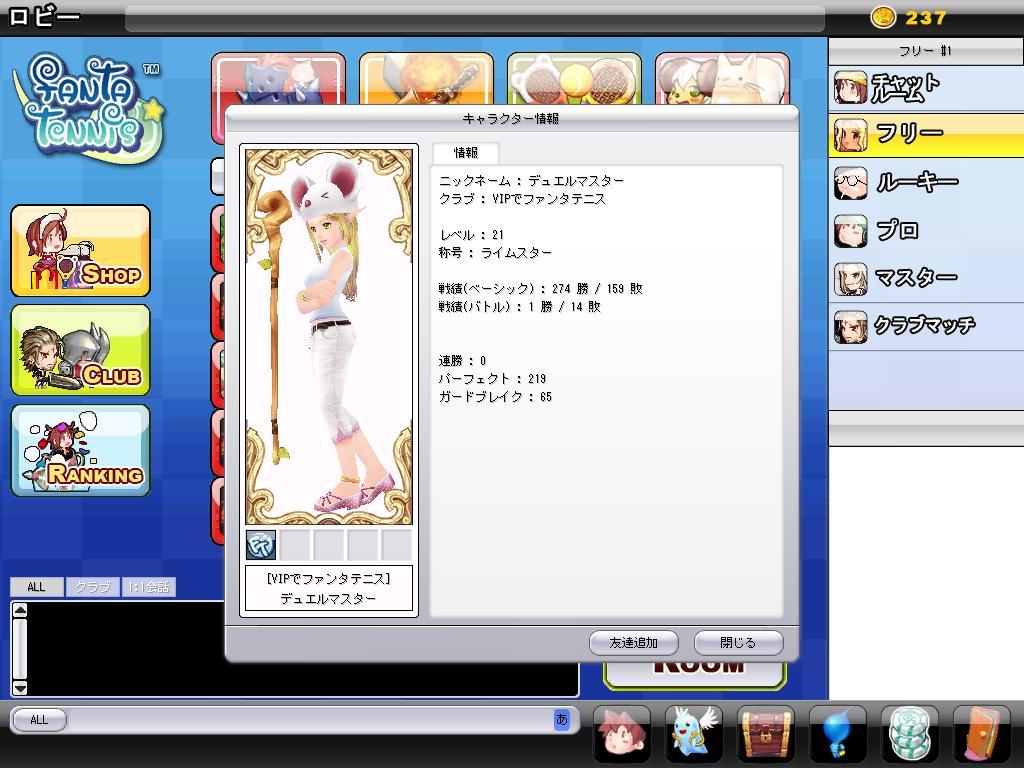
Task: Switch to the 情報 tab
Action: pyautogui.click(x=466, y=153)
